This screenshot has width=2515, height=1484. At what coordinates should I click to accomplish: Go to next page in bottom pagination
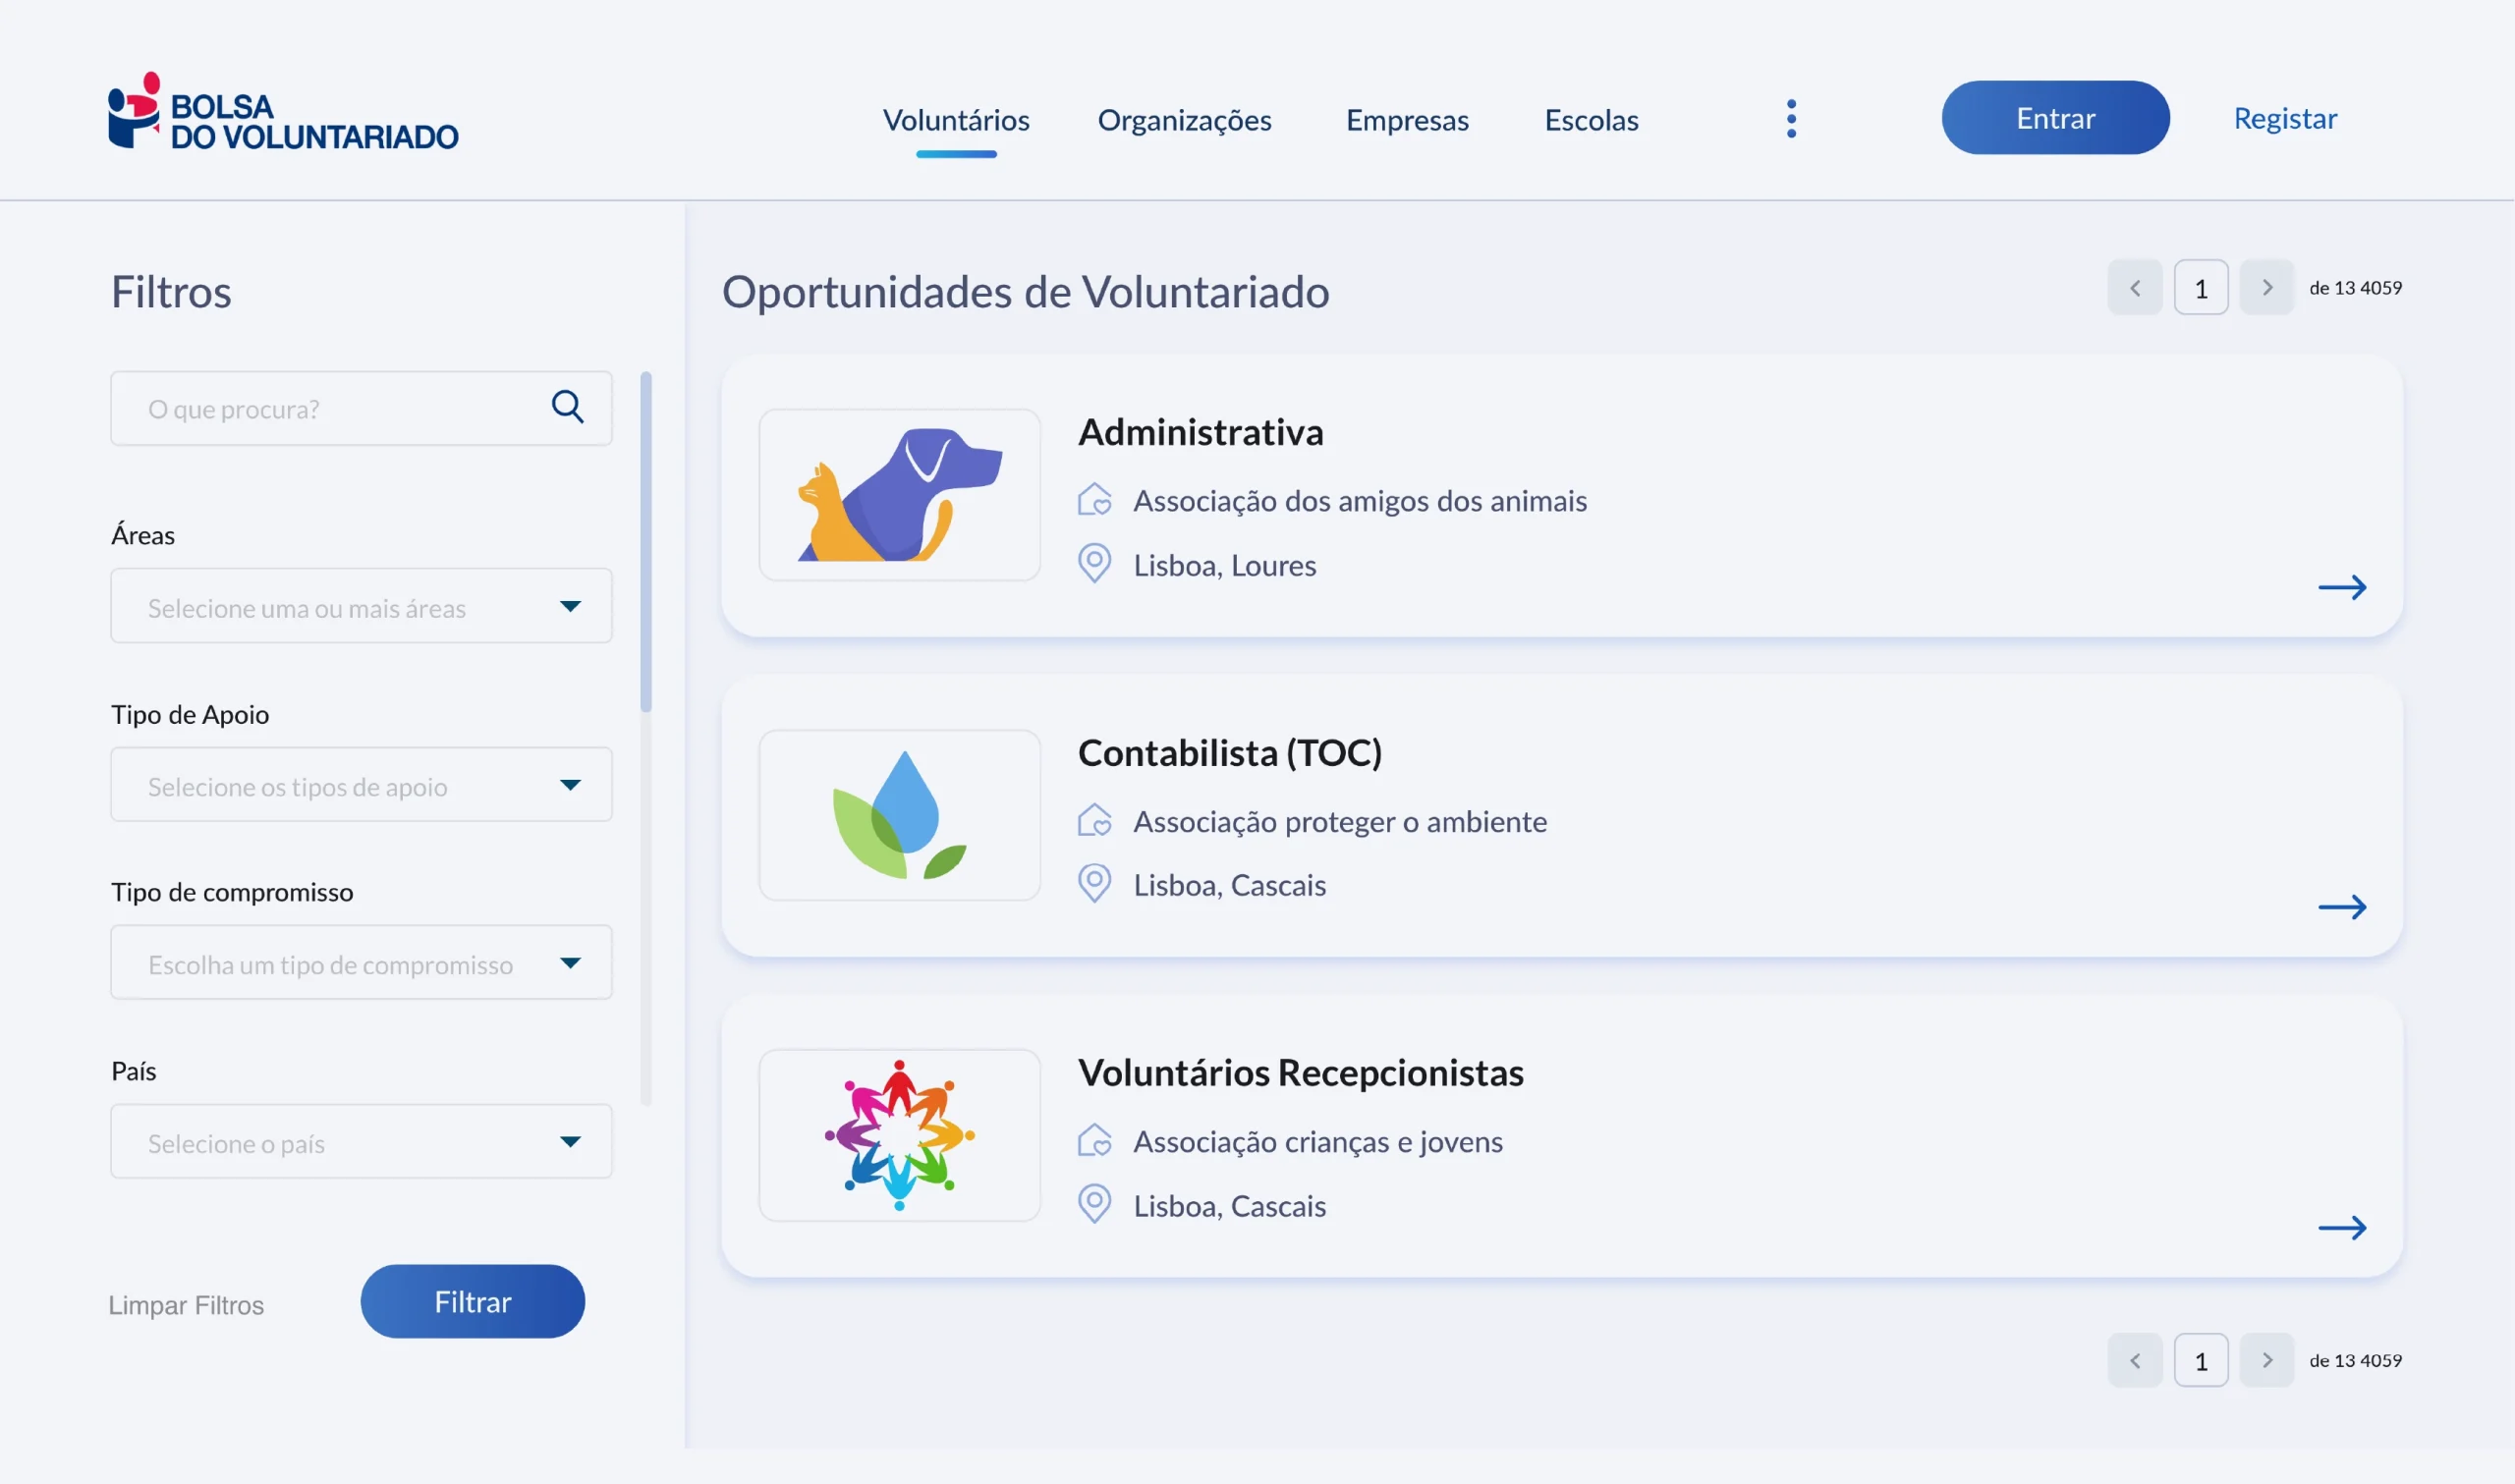coord(2266,1360)
